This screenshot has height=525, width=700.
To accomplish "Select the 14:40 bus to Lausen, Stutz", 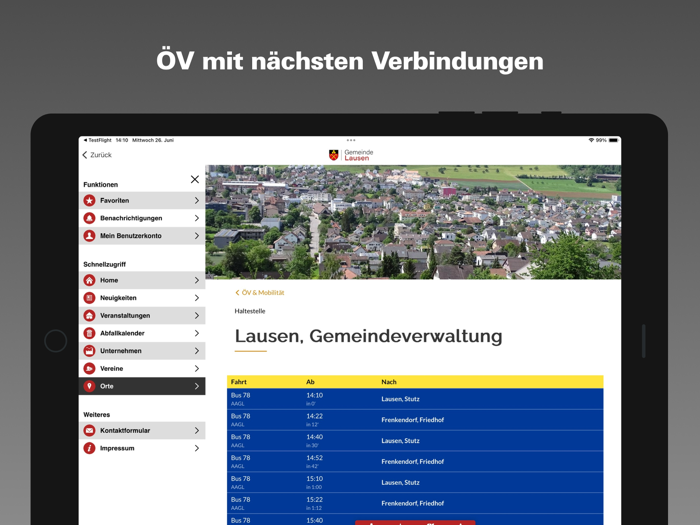I will [x=415, y=441].
